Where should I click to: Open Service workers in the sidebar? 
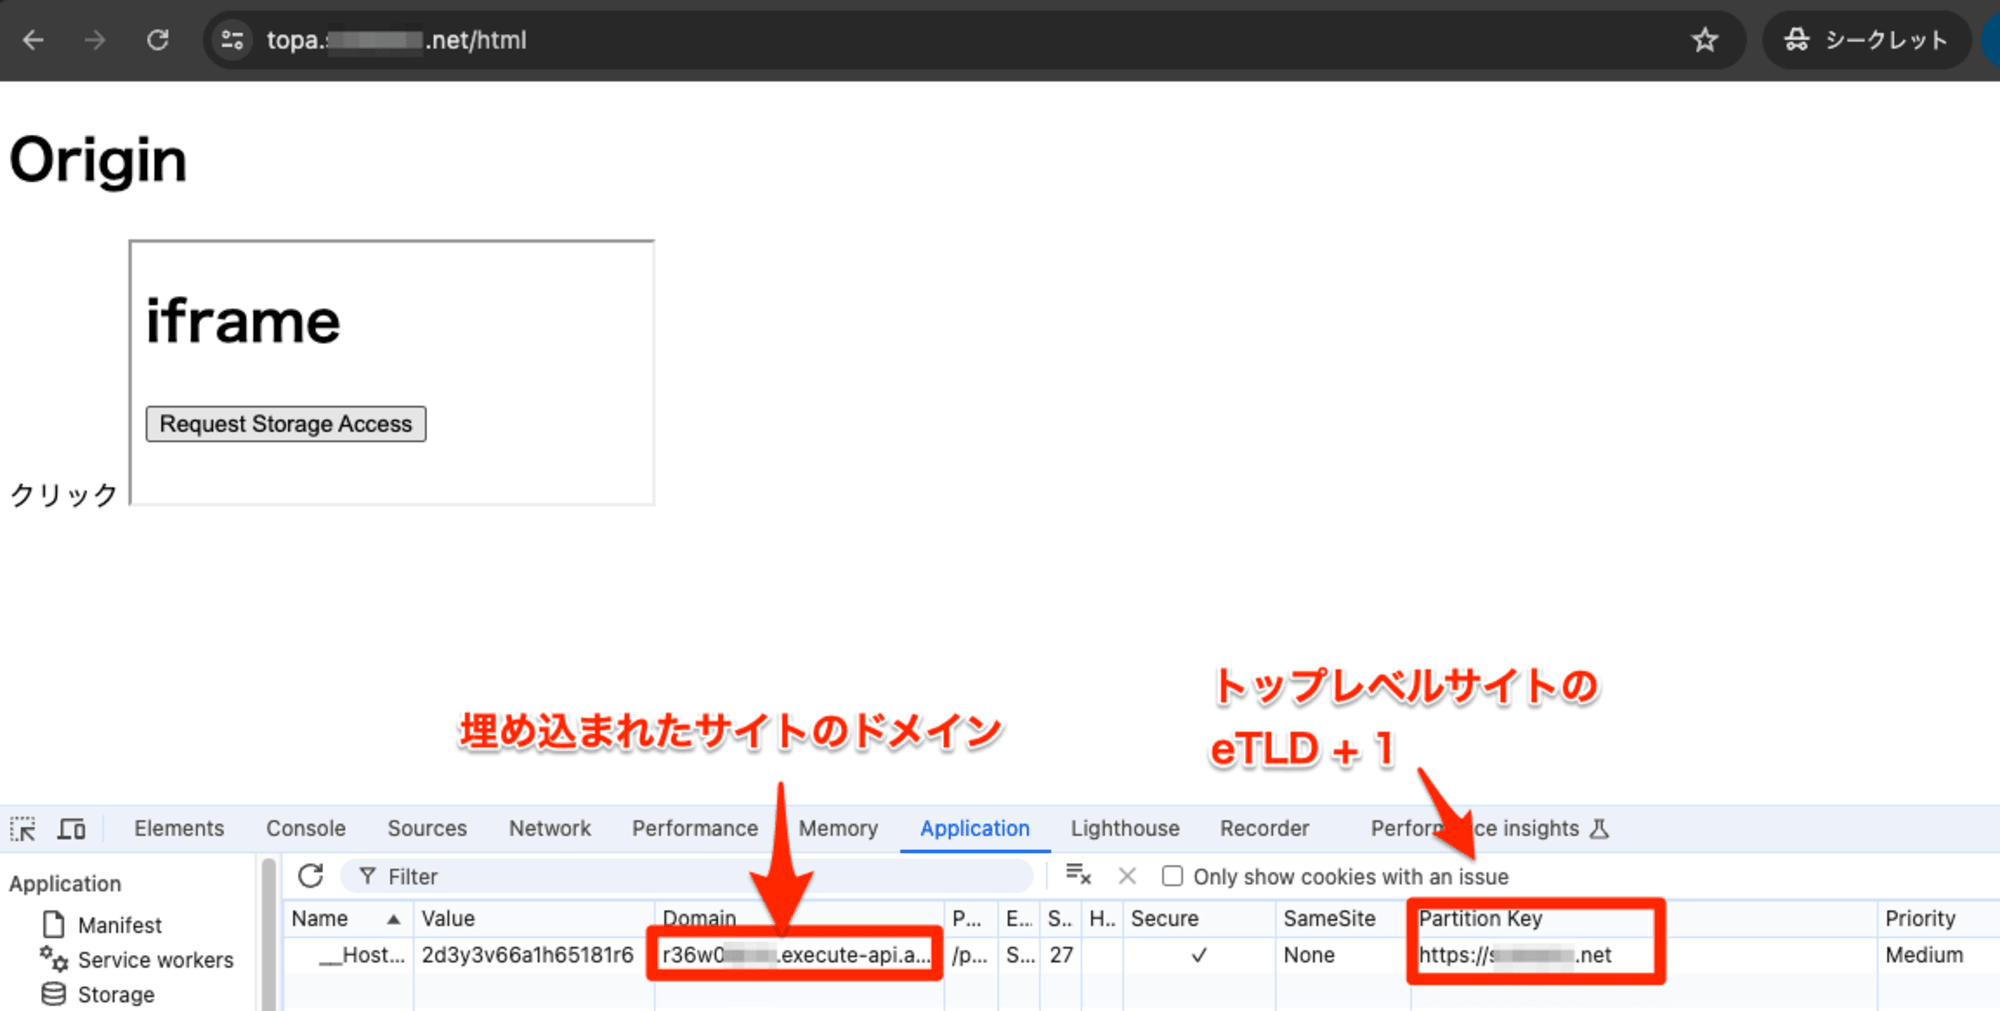[x=155, y=960]
